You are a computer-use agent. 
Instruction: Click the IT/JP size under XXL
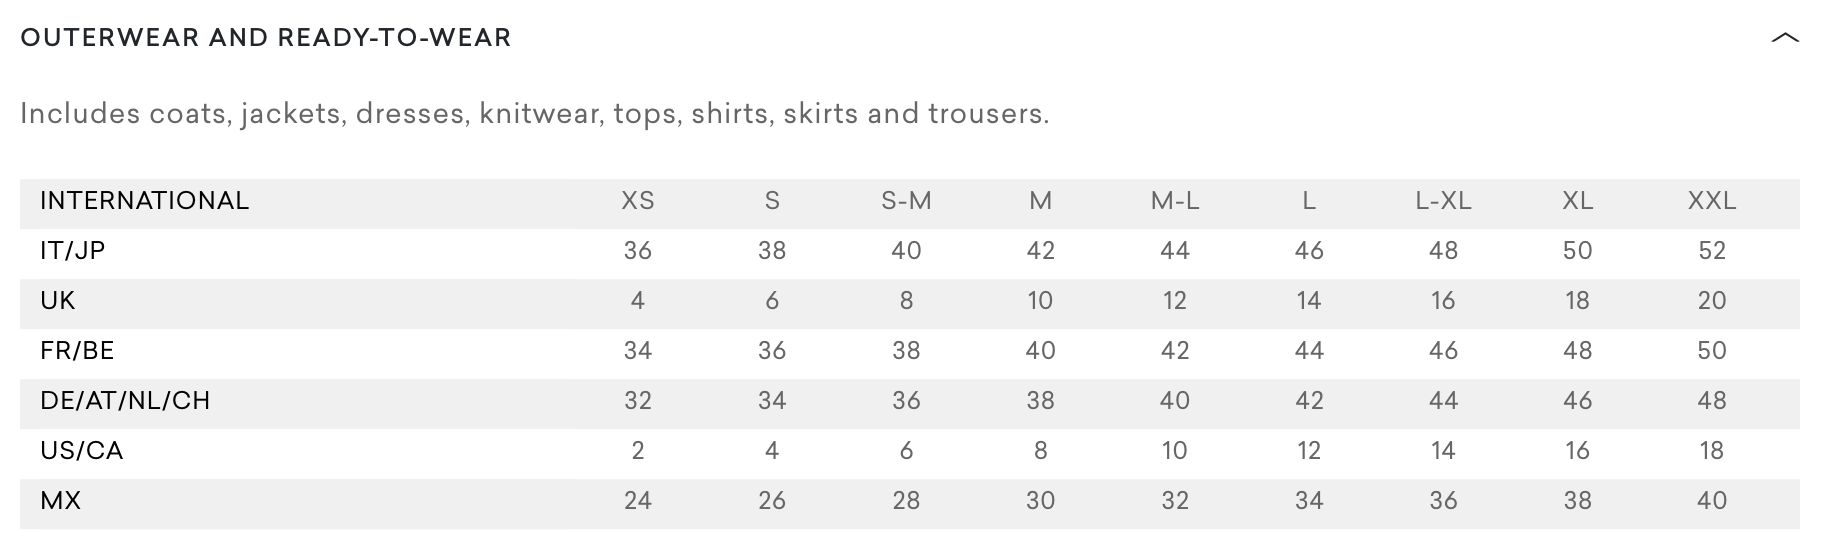coord(1712,251)
